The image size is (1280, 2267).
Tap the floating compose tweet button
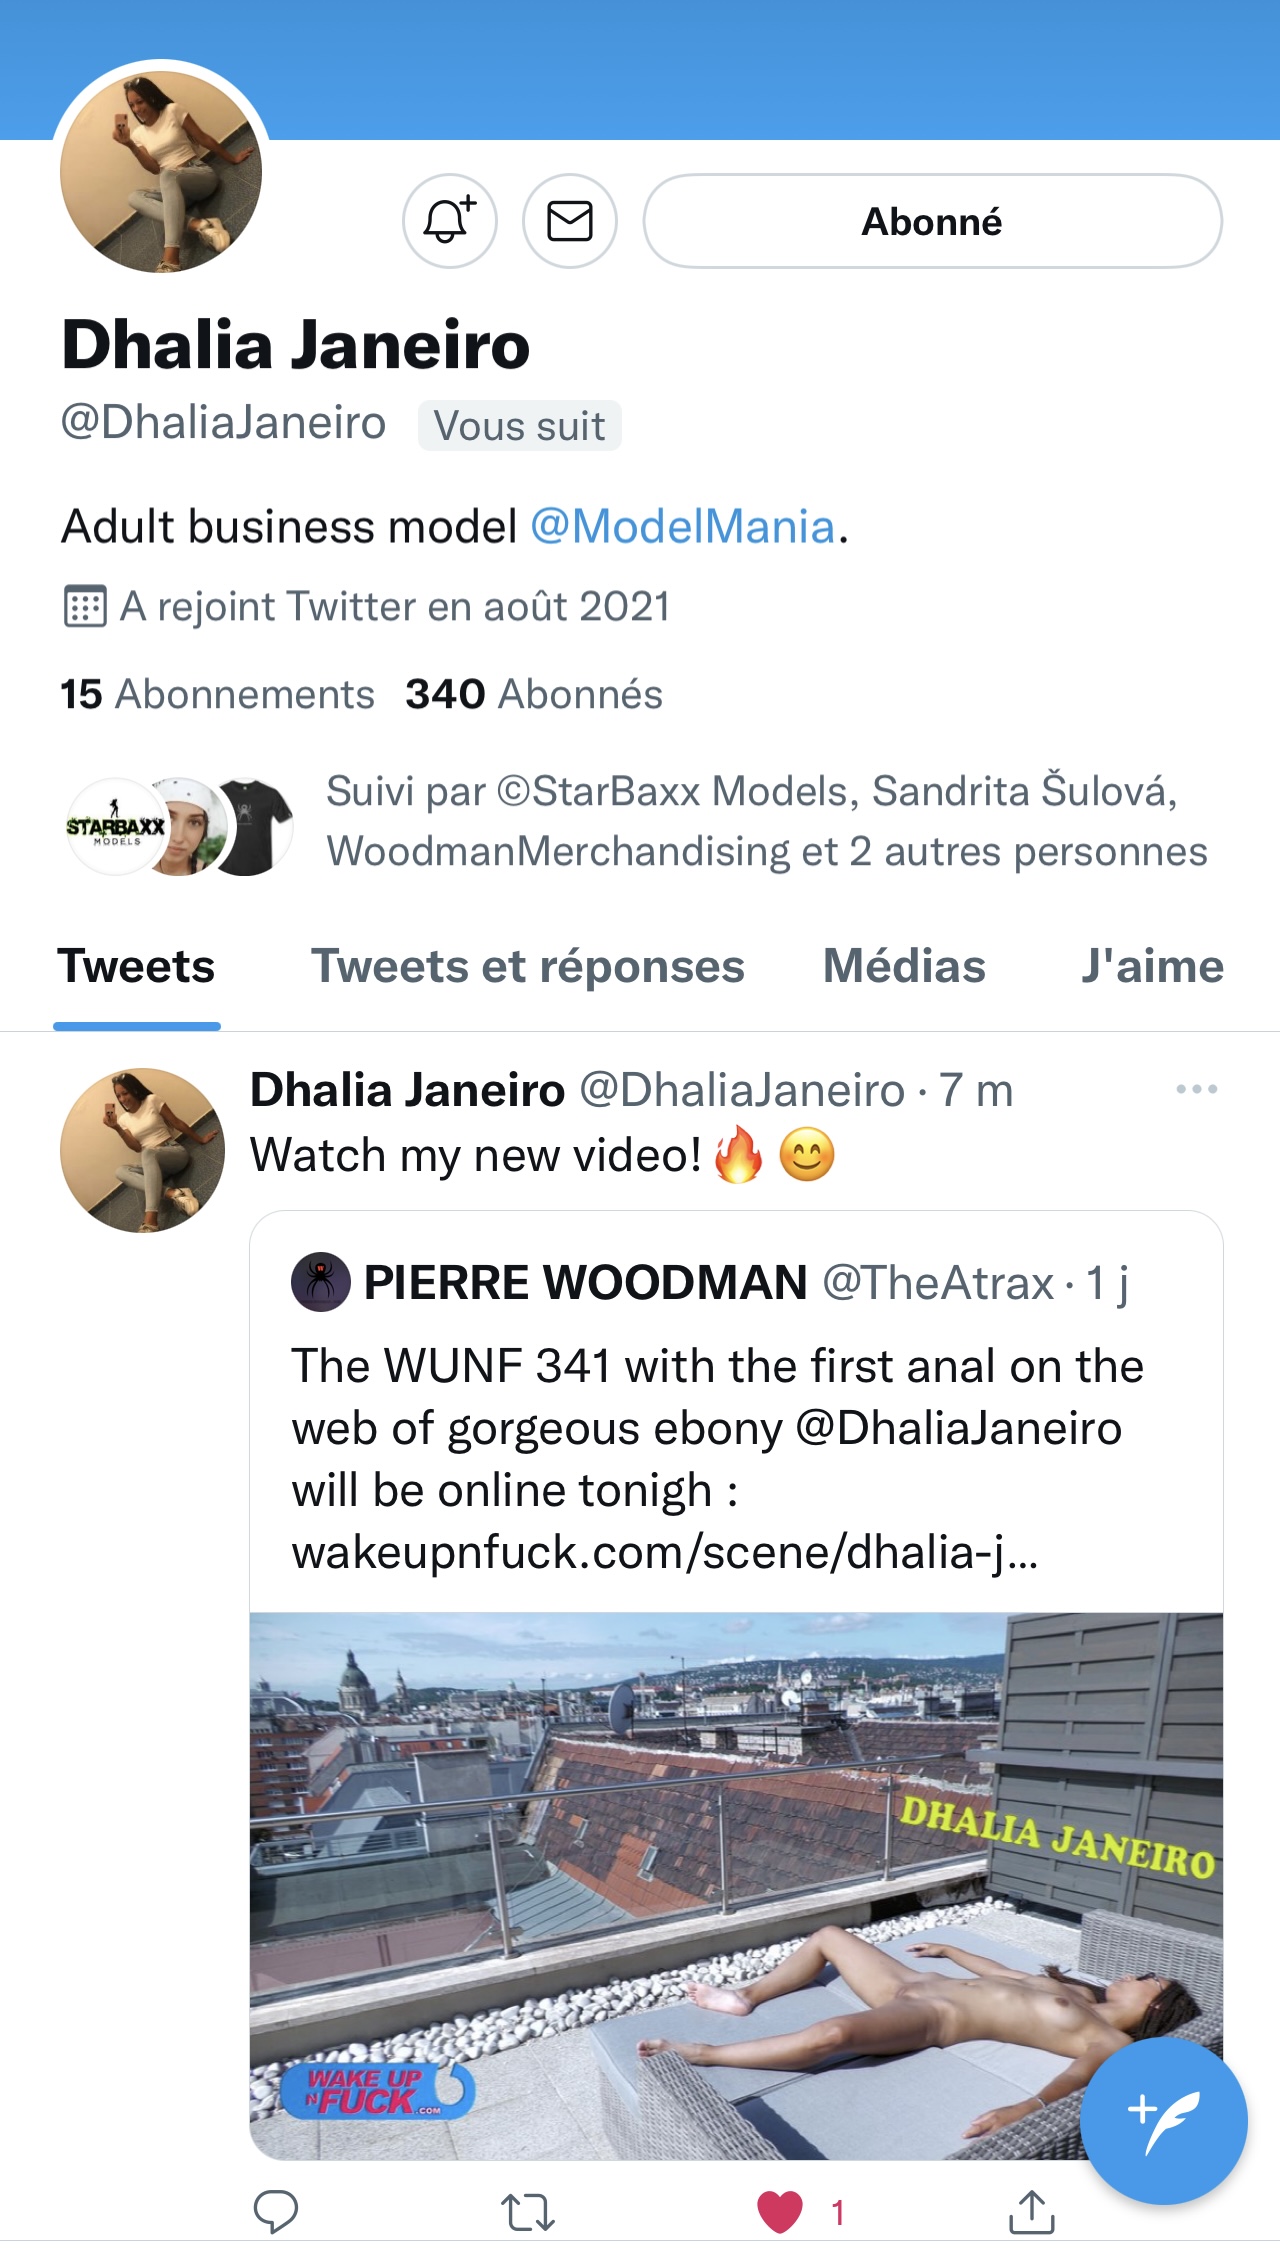pos(1163,2121)
